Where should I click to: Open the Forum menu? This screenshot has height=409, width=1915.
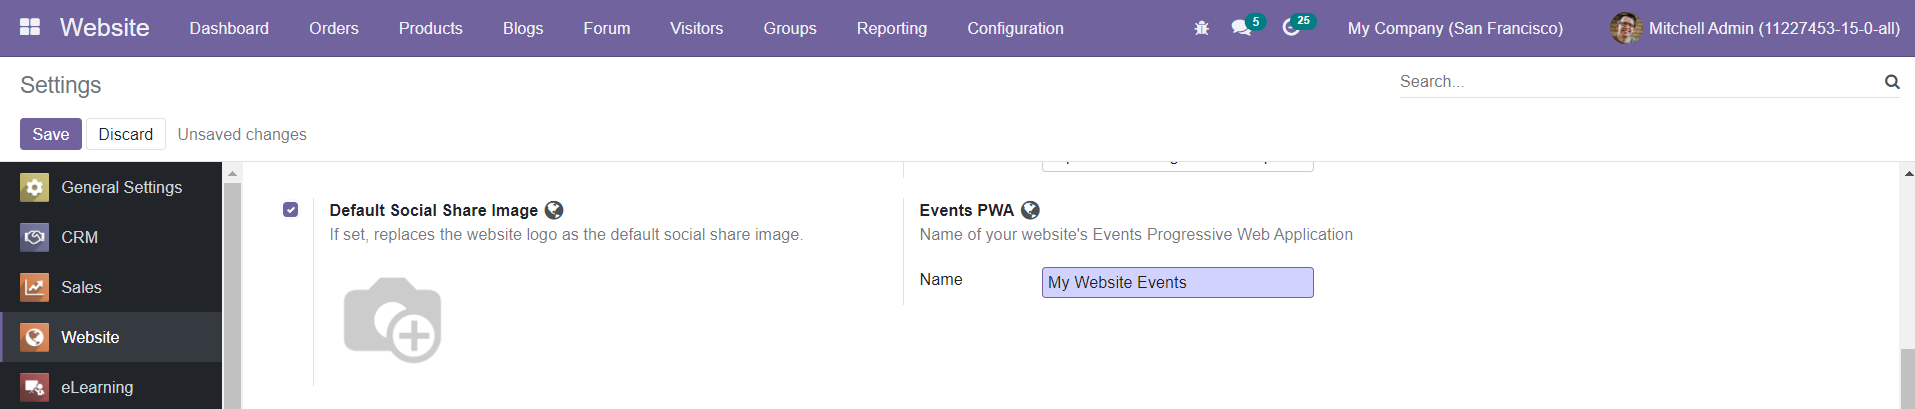[607, 28]
